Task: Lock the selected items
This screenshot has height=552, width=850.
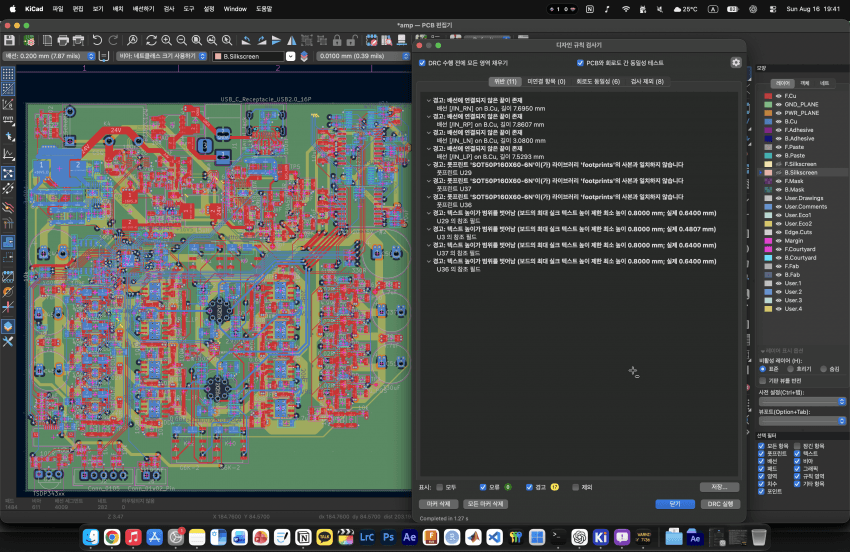Action: coord(337,40)
